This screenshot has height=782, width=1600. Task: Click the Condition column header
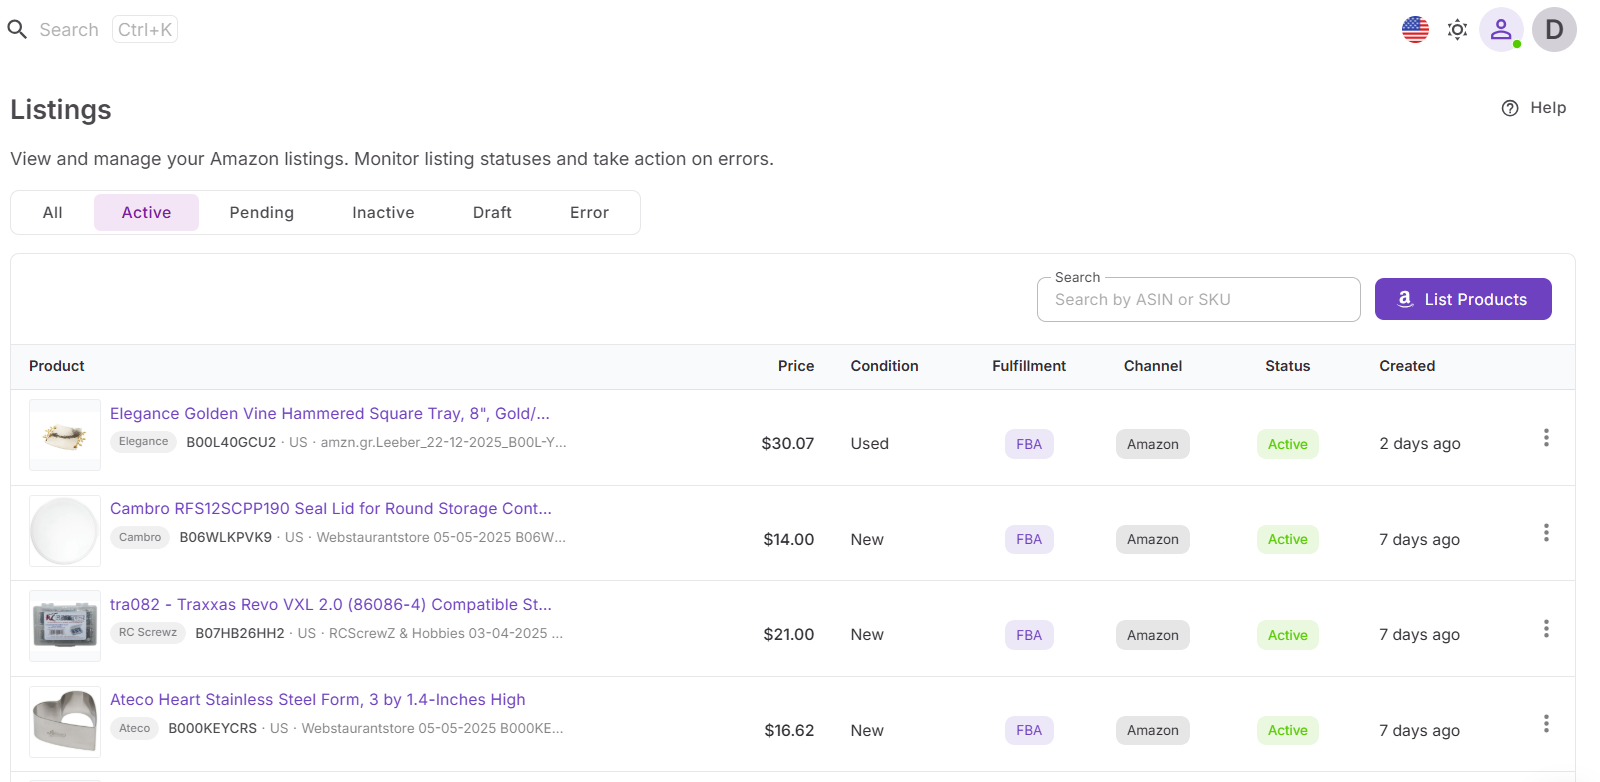click(x=884, y=366)
